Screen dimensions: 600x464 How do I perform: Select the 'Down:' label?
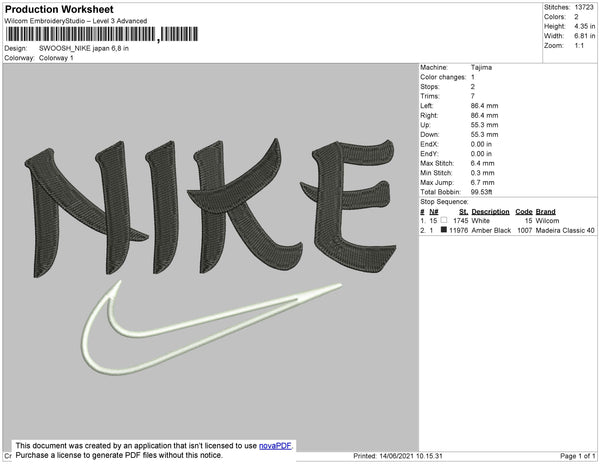(x=430, y=134)
